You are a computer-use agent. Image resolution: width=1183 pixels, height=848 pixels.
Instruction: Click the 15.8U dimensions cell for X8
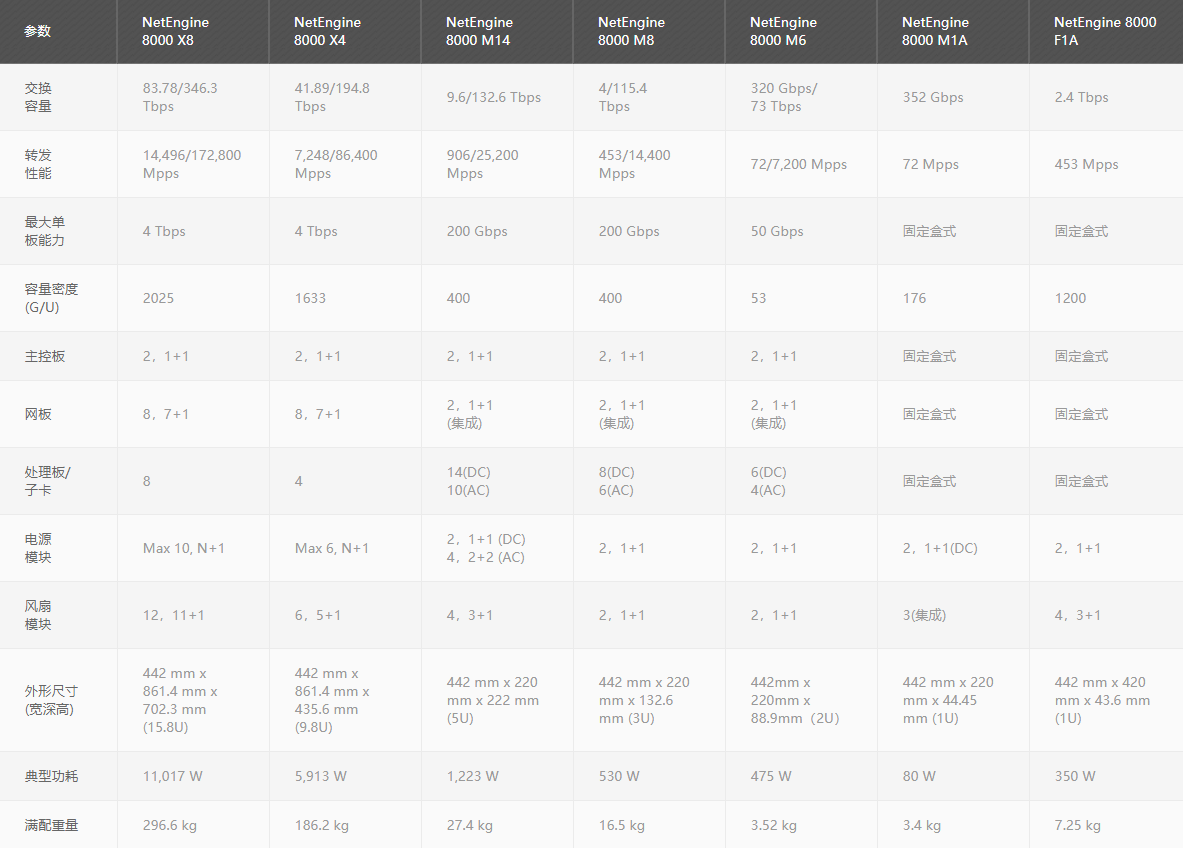[180, 700]
